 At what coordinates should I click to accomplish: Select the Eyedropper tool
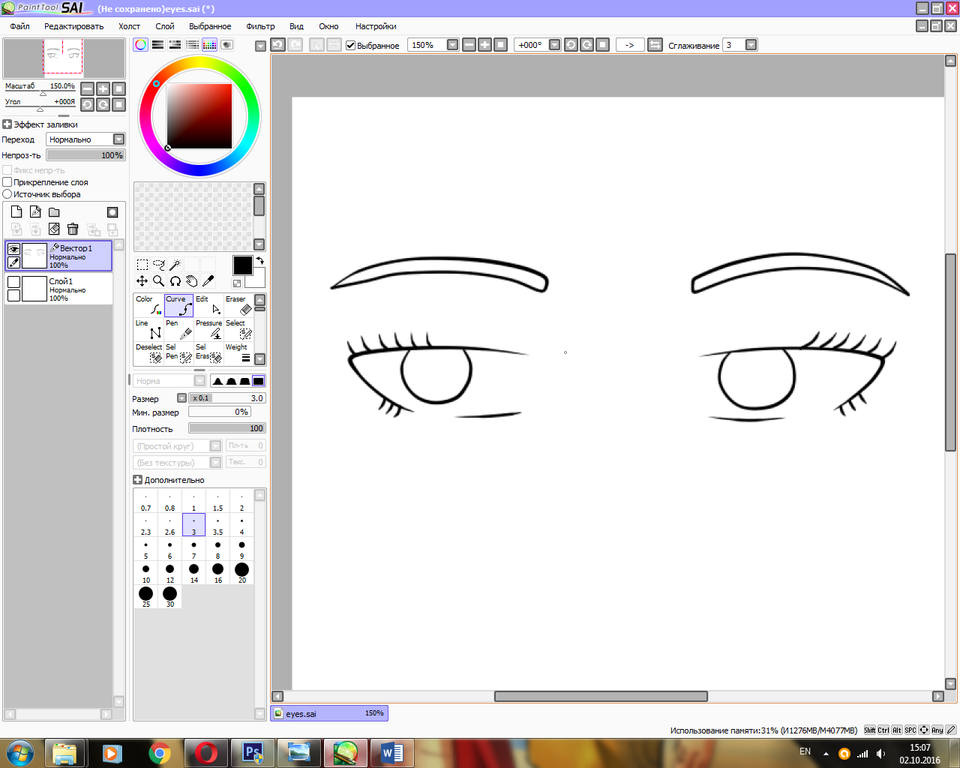pyautogui.click(x=209, y=281)
